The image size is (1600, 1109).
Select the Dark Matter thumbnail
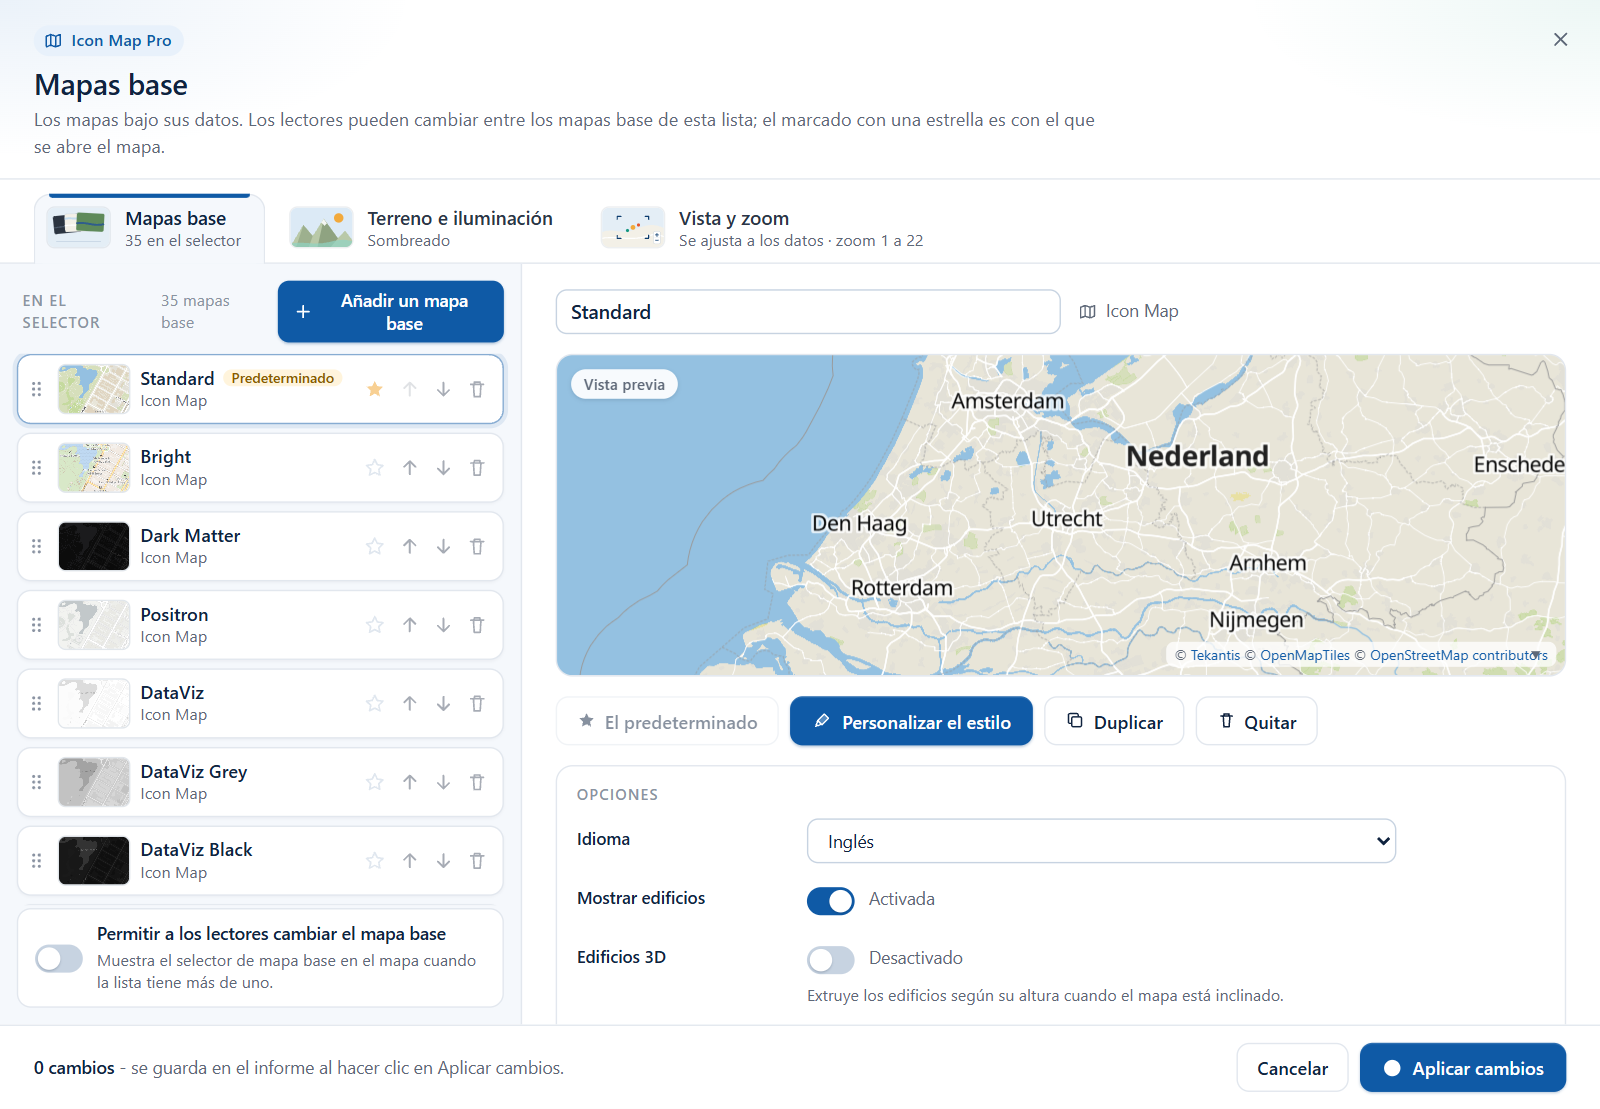coord(94,546)
